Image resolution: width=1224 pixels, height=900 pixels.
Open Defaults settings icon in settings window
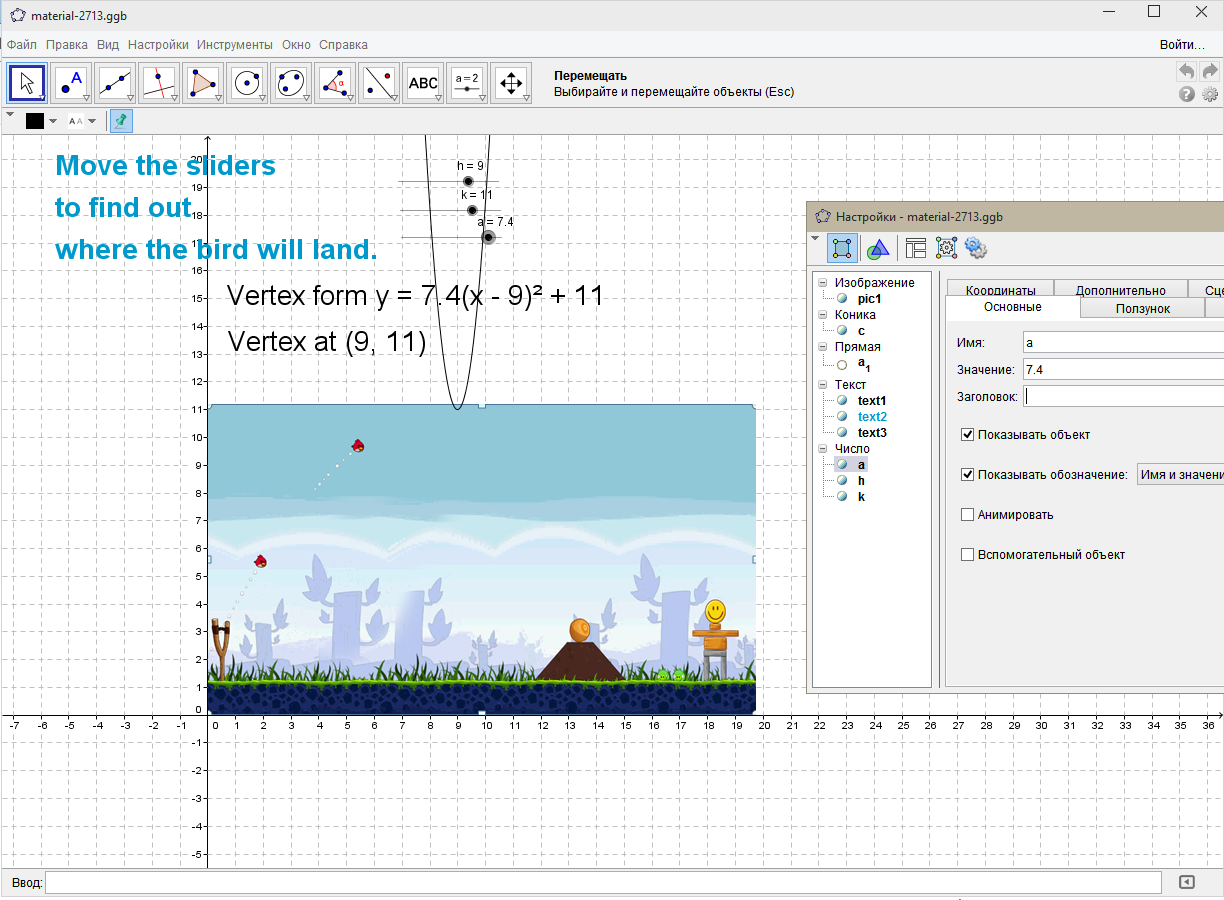pyautogui.click(x=946, y=248)
